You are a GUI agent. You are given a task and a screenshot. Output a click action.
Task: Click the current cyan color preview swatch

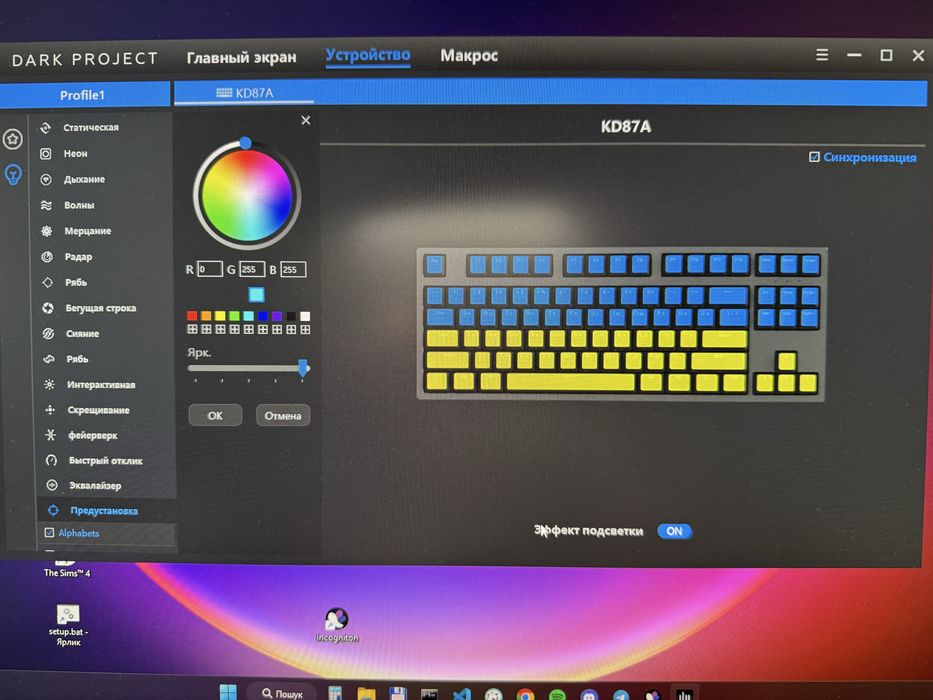pyautogui.click(x=256, y=294)
